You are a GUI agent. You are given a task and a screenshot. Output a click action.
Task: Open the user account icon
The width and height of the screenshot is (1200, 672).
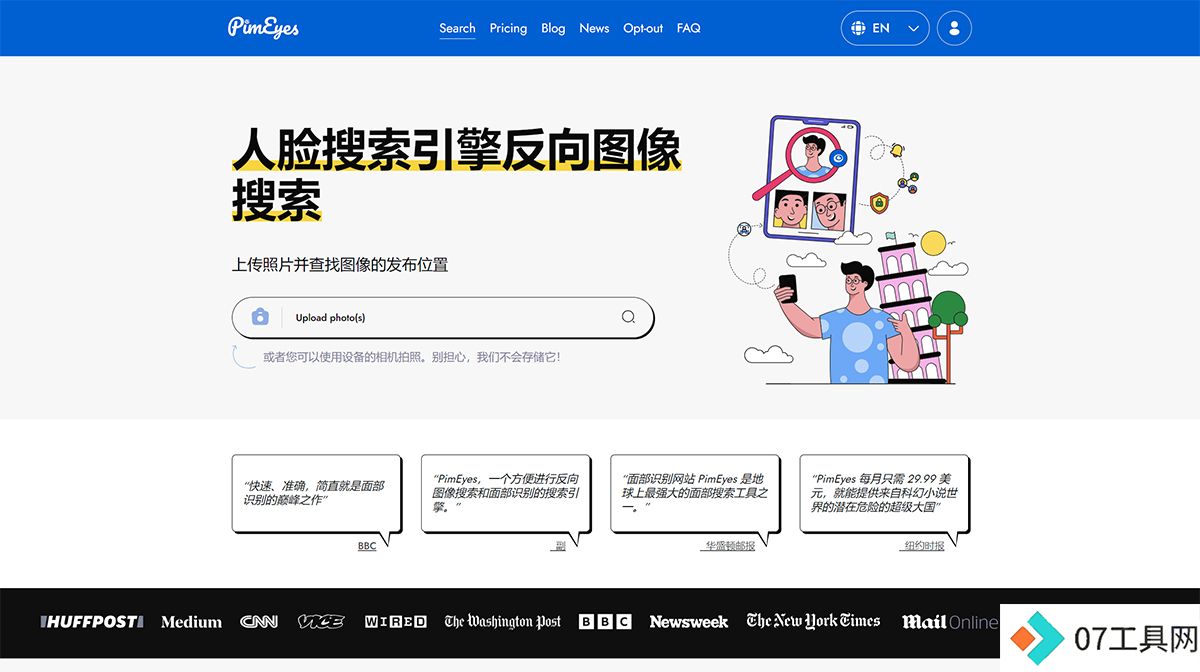(x=954, y=28)
